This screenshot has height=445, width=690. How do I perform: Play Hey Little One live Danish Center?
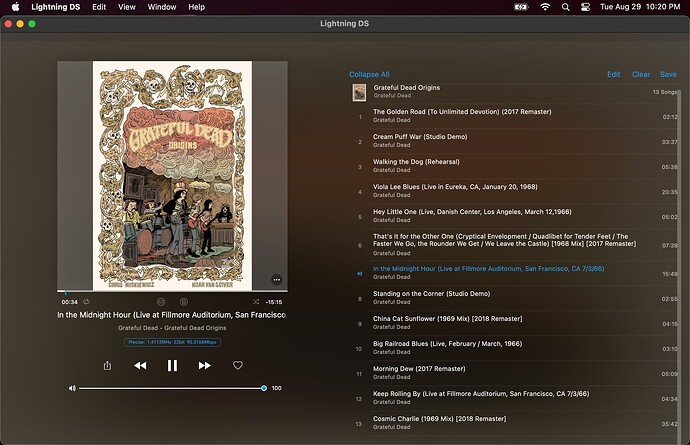(x=515, y=217)
